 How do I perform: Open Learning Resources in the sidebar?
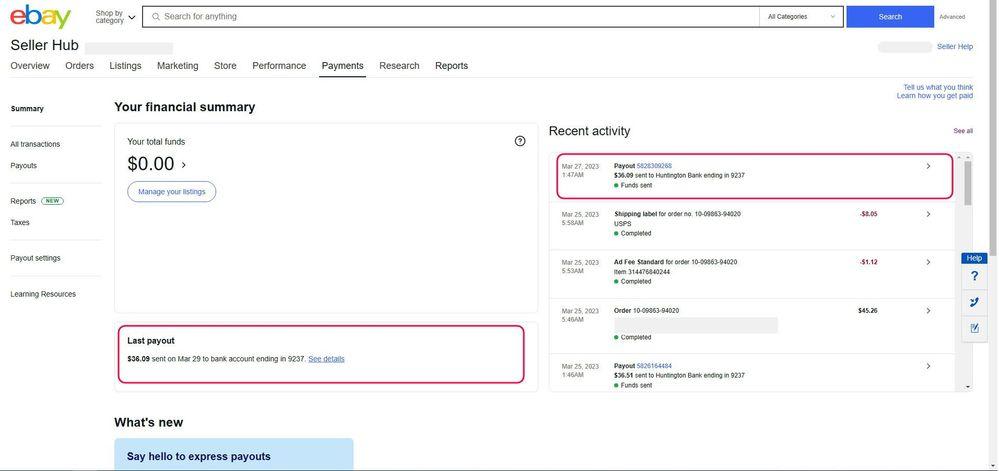point(43,294)
